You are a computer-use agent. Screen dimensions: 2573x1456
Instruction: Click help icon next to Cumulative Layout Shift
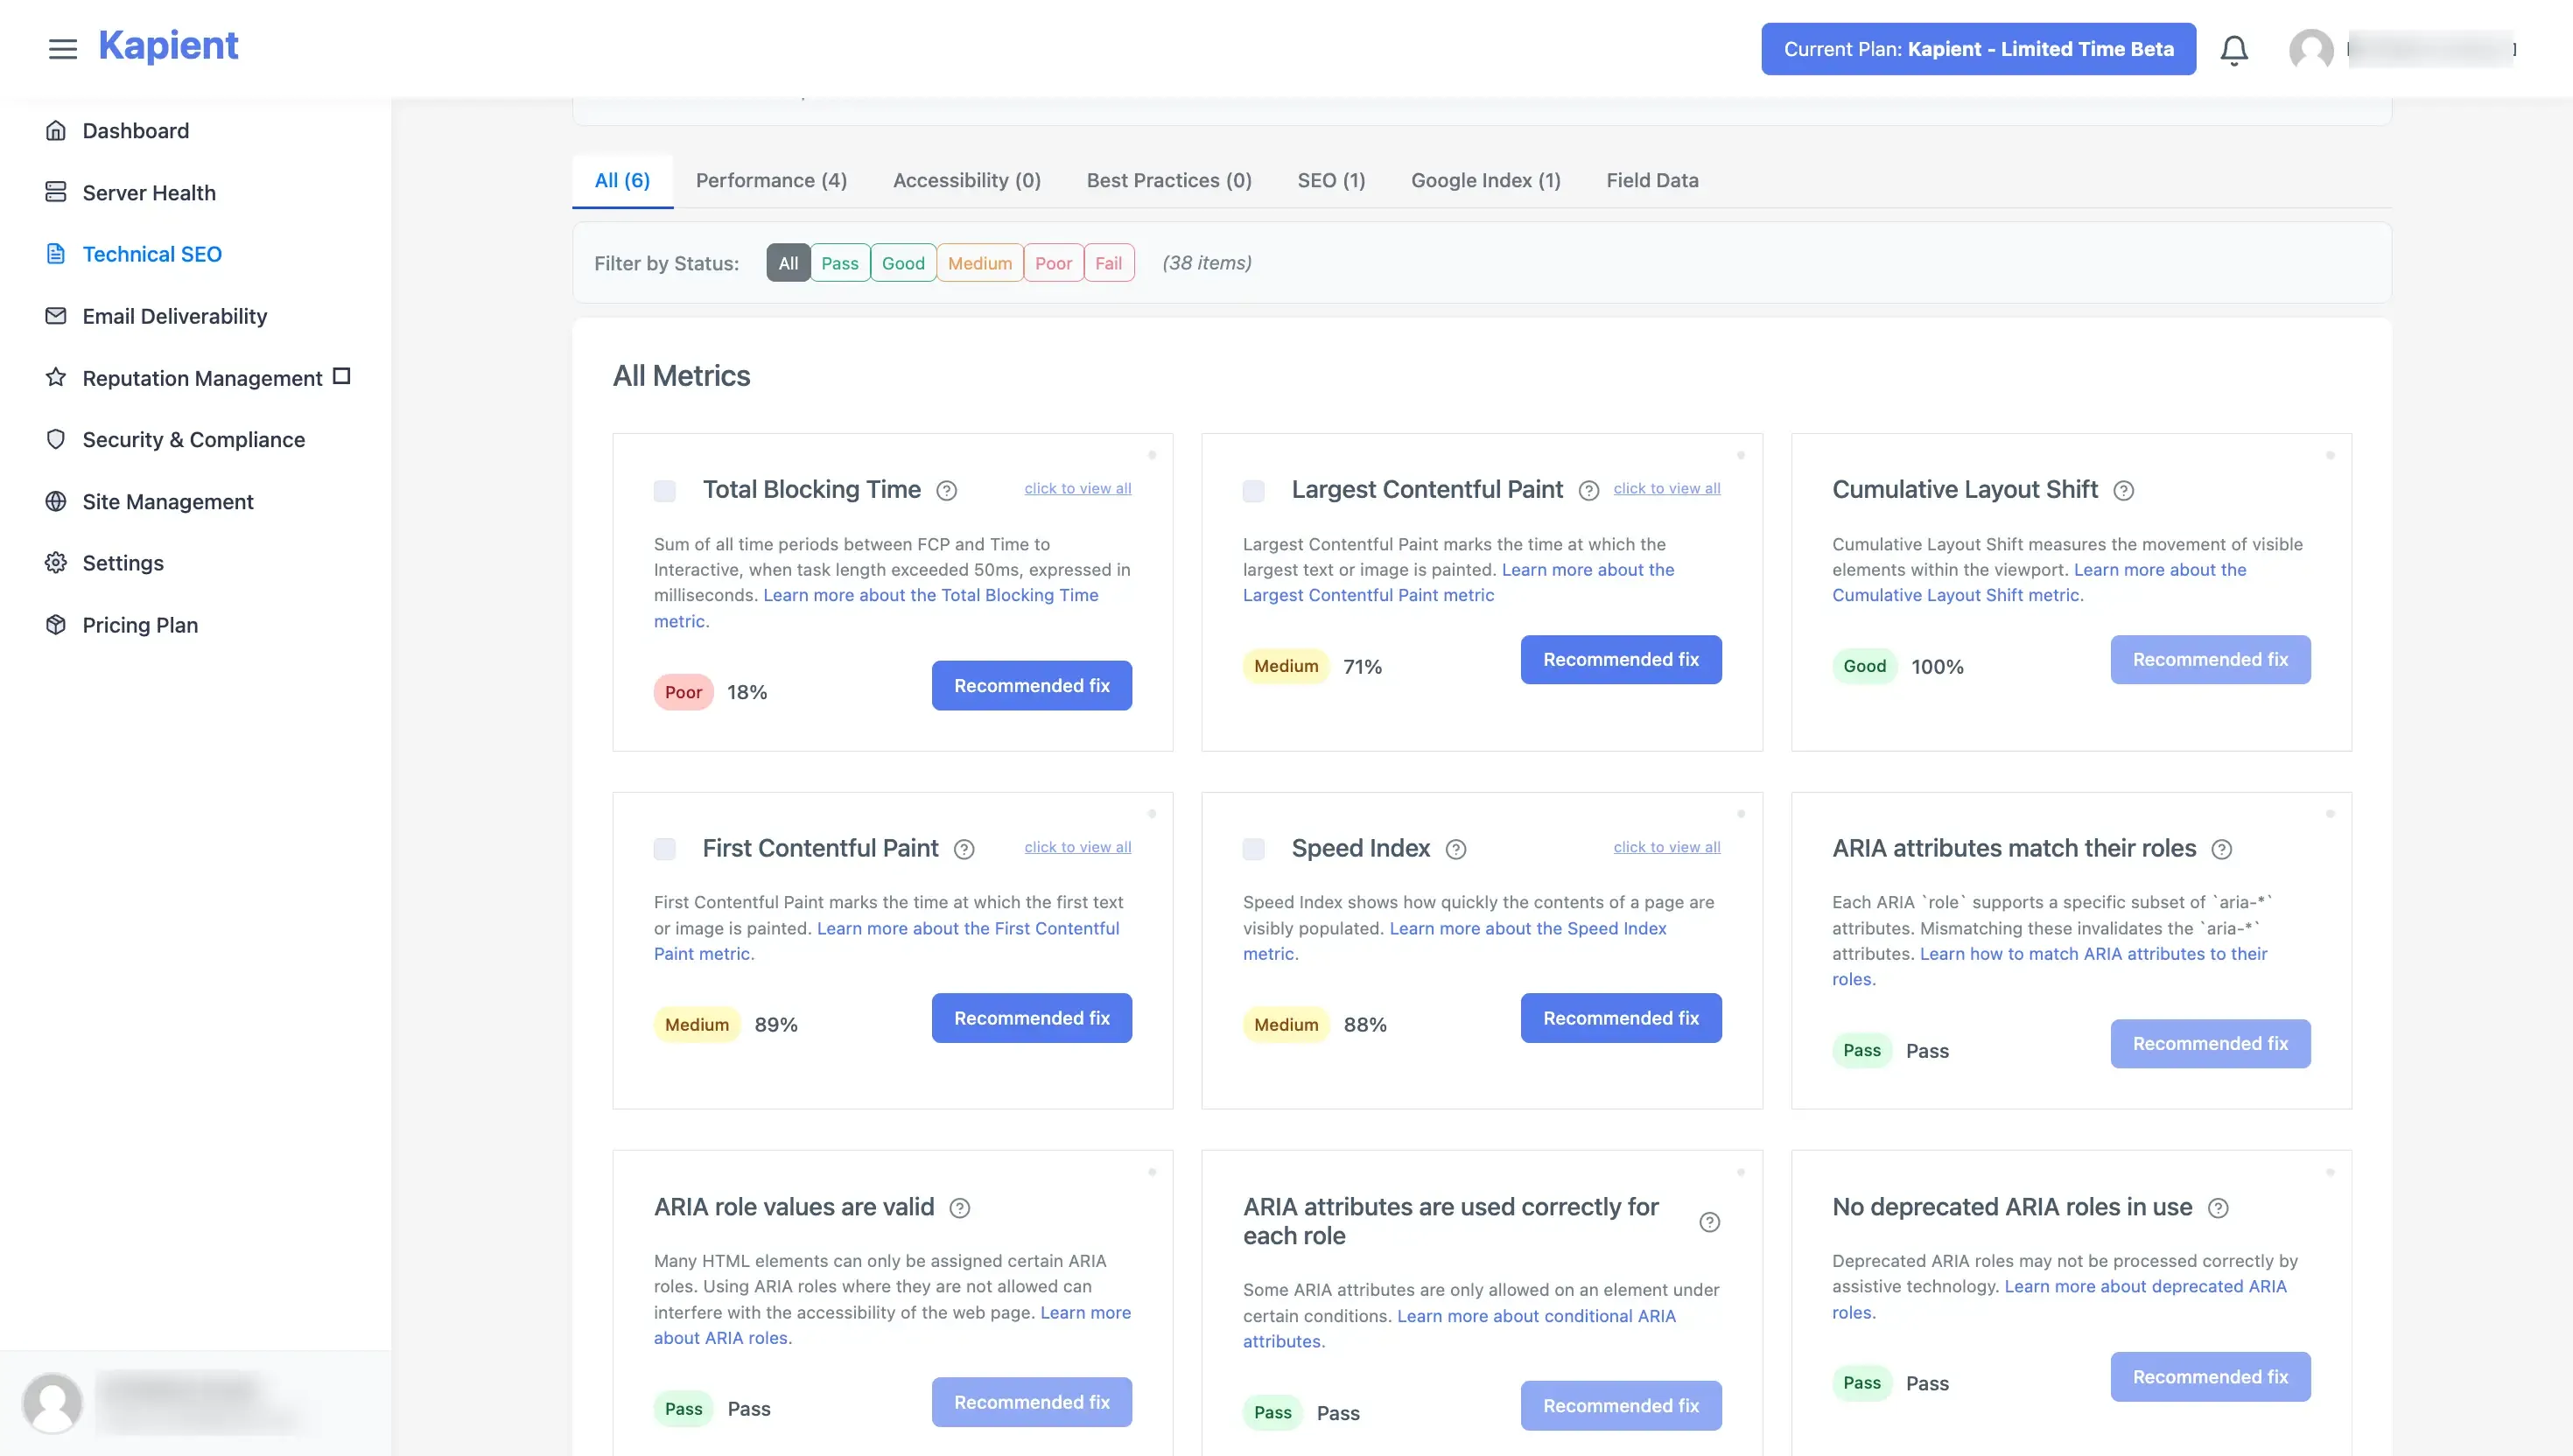point(2123,490)
